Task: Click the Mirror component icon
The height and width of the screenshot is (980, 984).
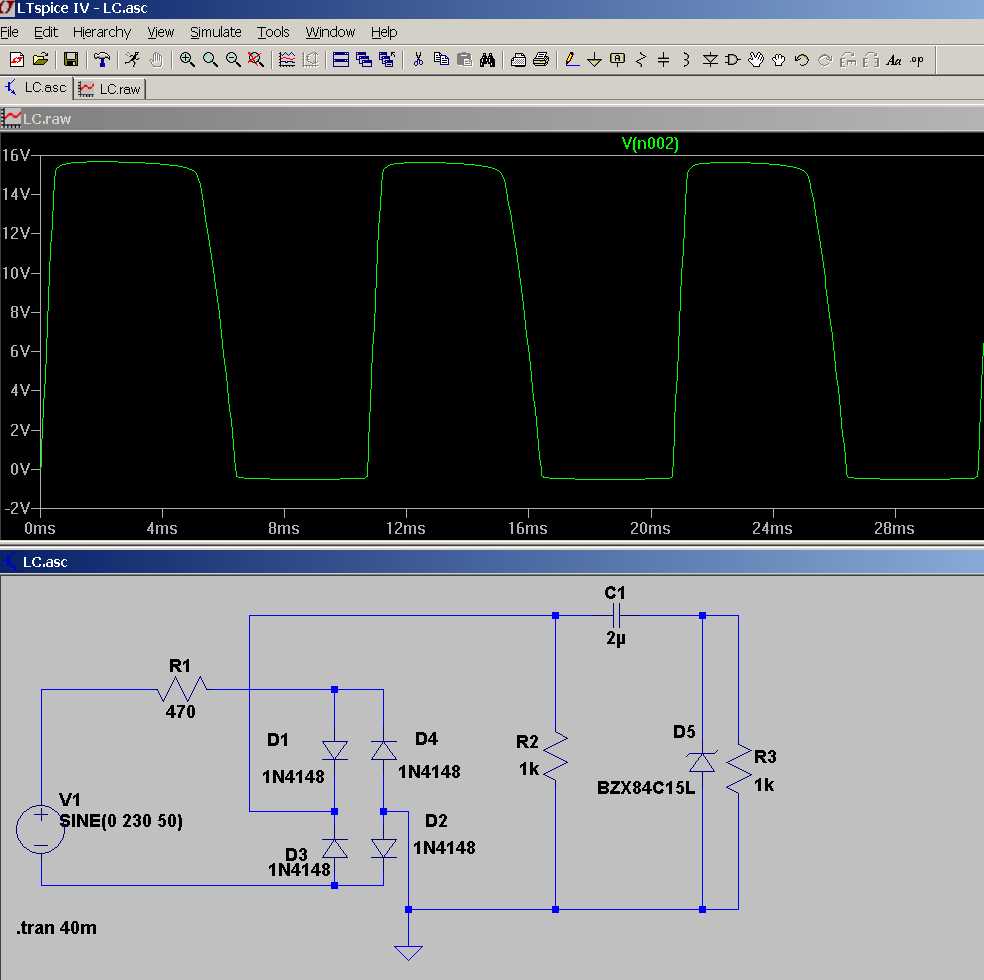Action: pyautogui.click(x=870, y=60)
